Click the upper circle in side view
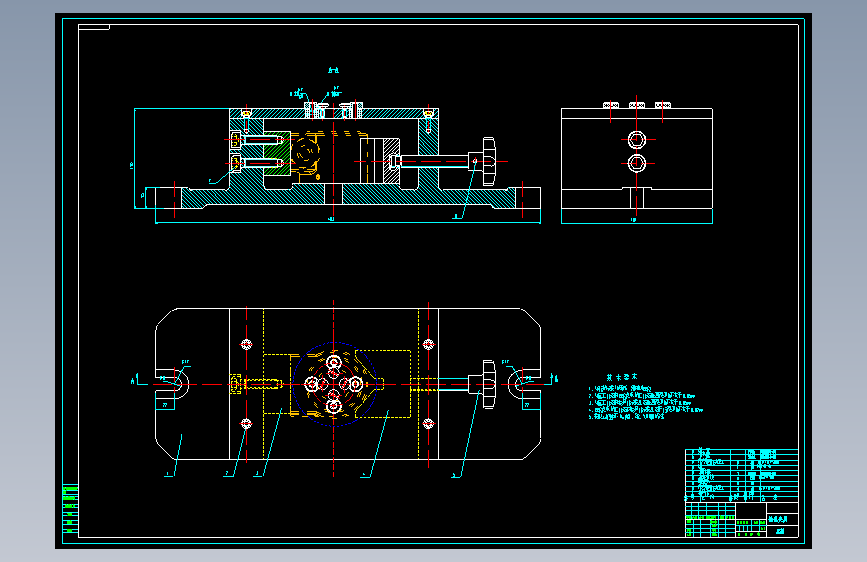867x562 pixels. coord(636,139)
